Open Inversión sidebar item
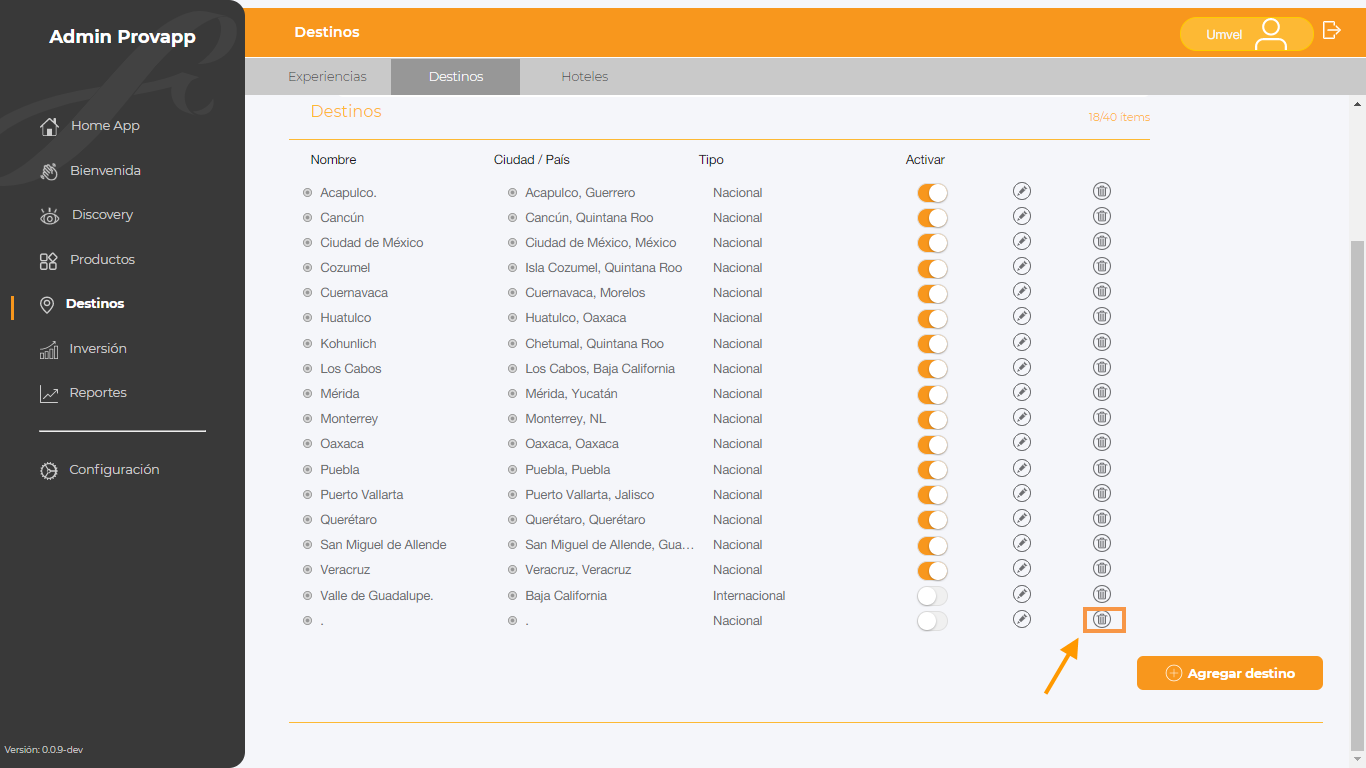 (x=83, y=349)
